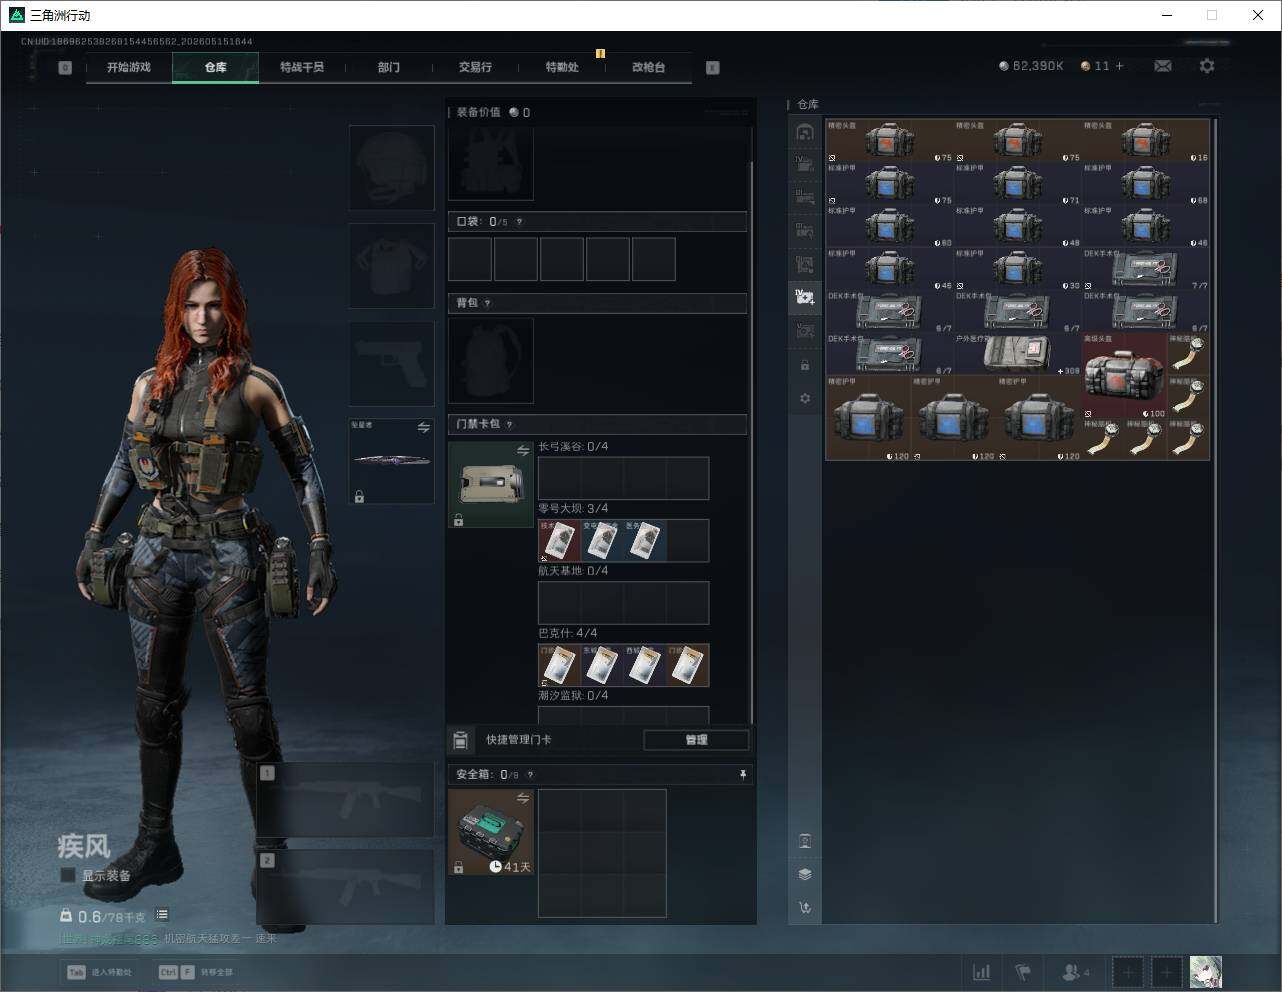Click the help icon next to 口袋
Viewport: 1282px width, 992px height.
tap(519, 222)
